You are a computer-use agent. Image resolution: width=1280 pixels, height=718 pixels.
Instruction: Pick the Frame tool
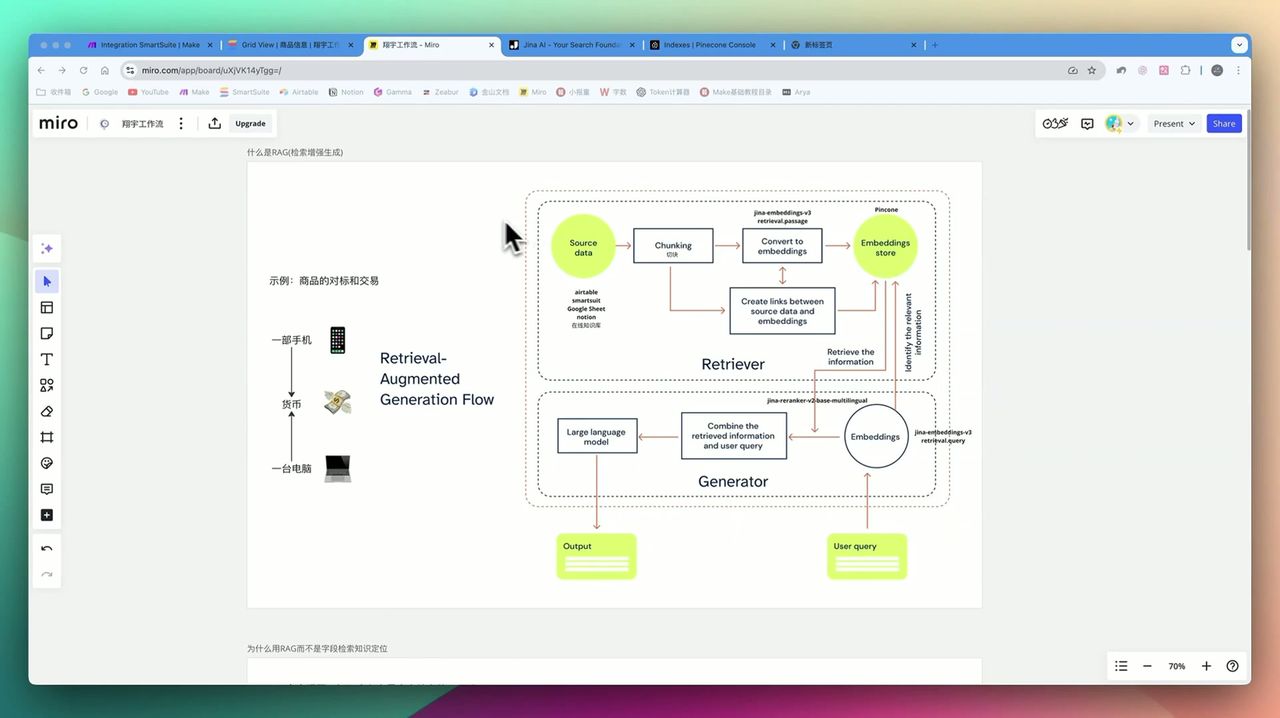(47, 437)
